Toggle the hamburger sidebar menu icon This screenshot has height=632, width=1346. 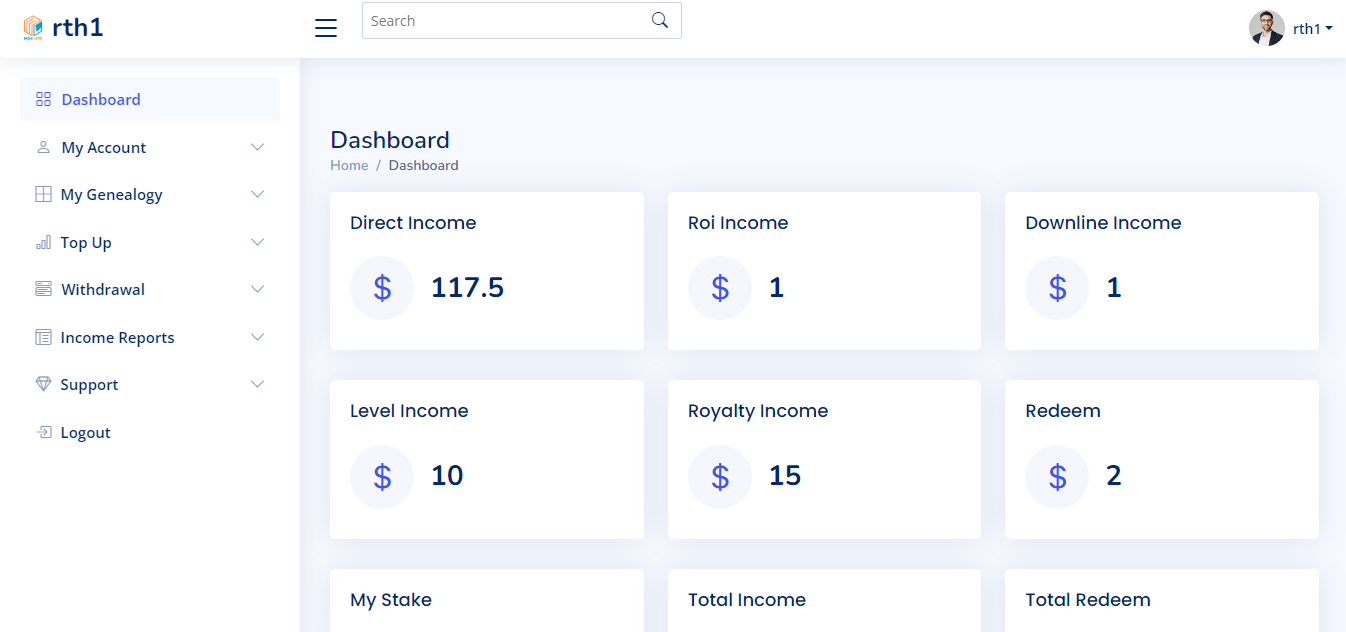point(326,28)
